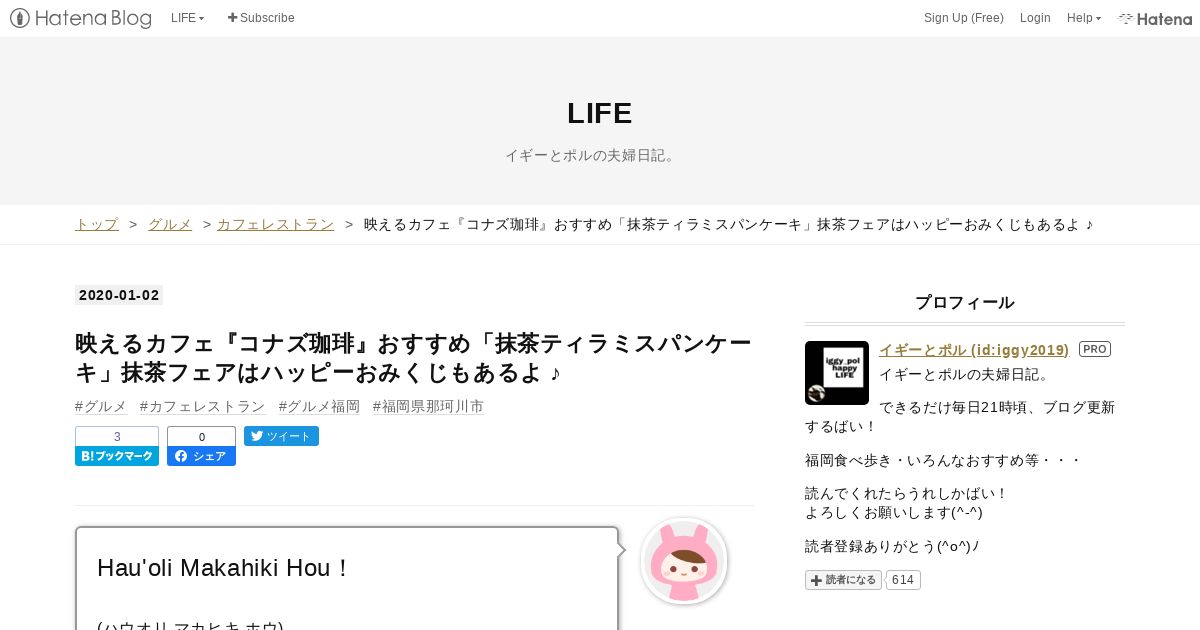
Task: Click the Hatena B! Bookmark button
Action: coord(117,446)
